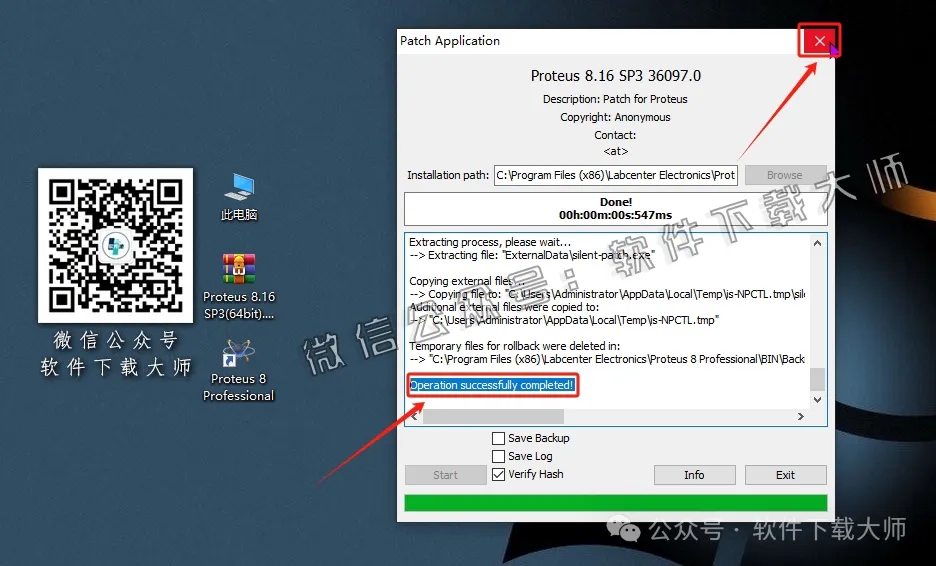Click the 'Operation successfully completed!' log line
Image resolution: width=936 pixels, height=566 pixels.
coord(492,385)
